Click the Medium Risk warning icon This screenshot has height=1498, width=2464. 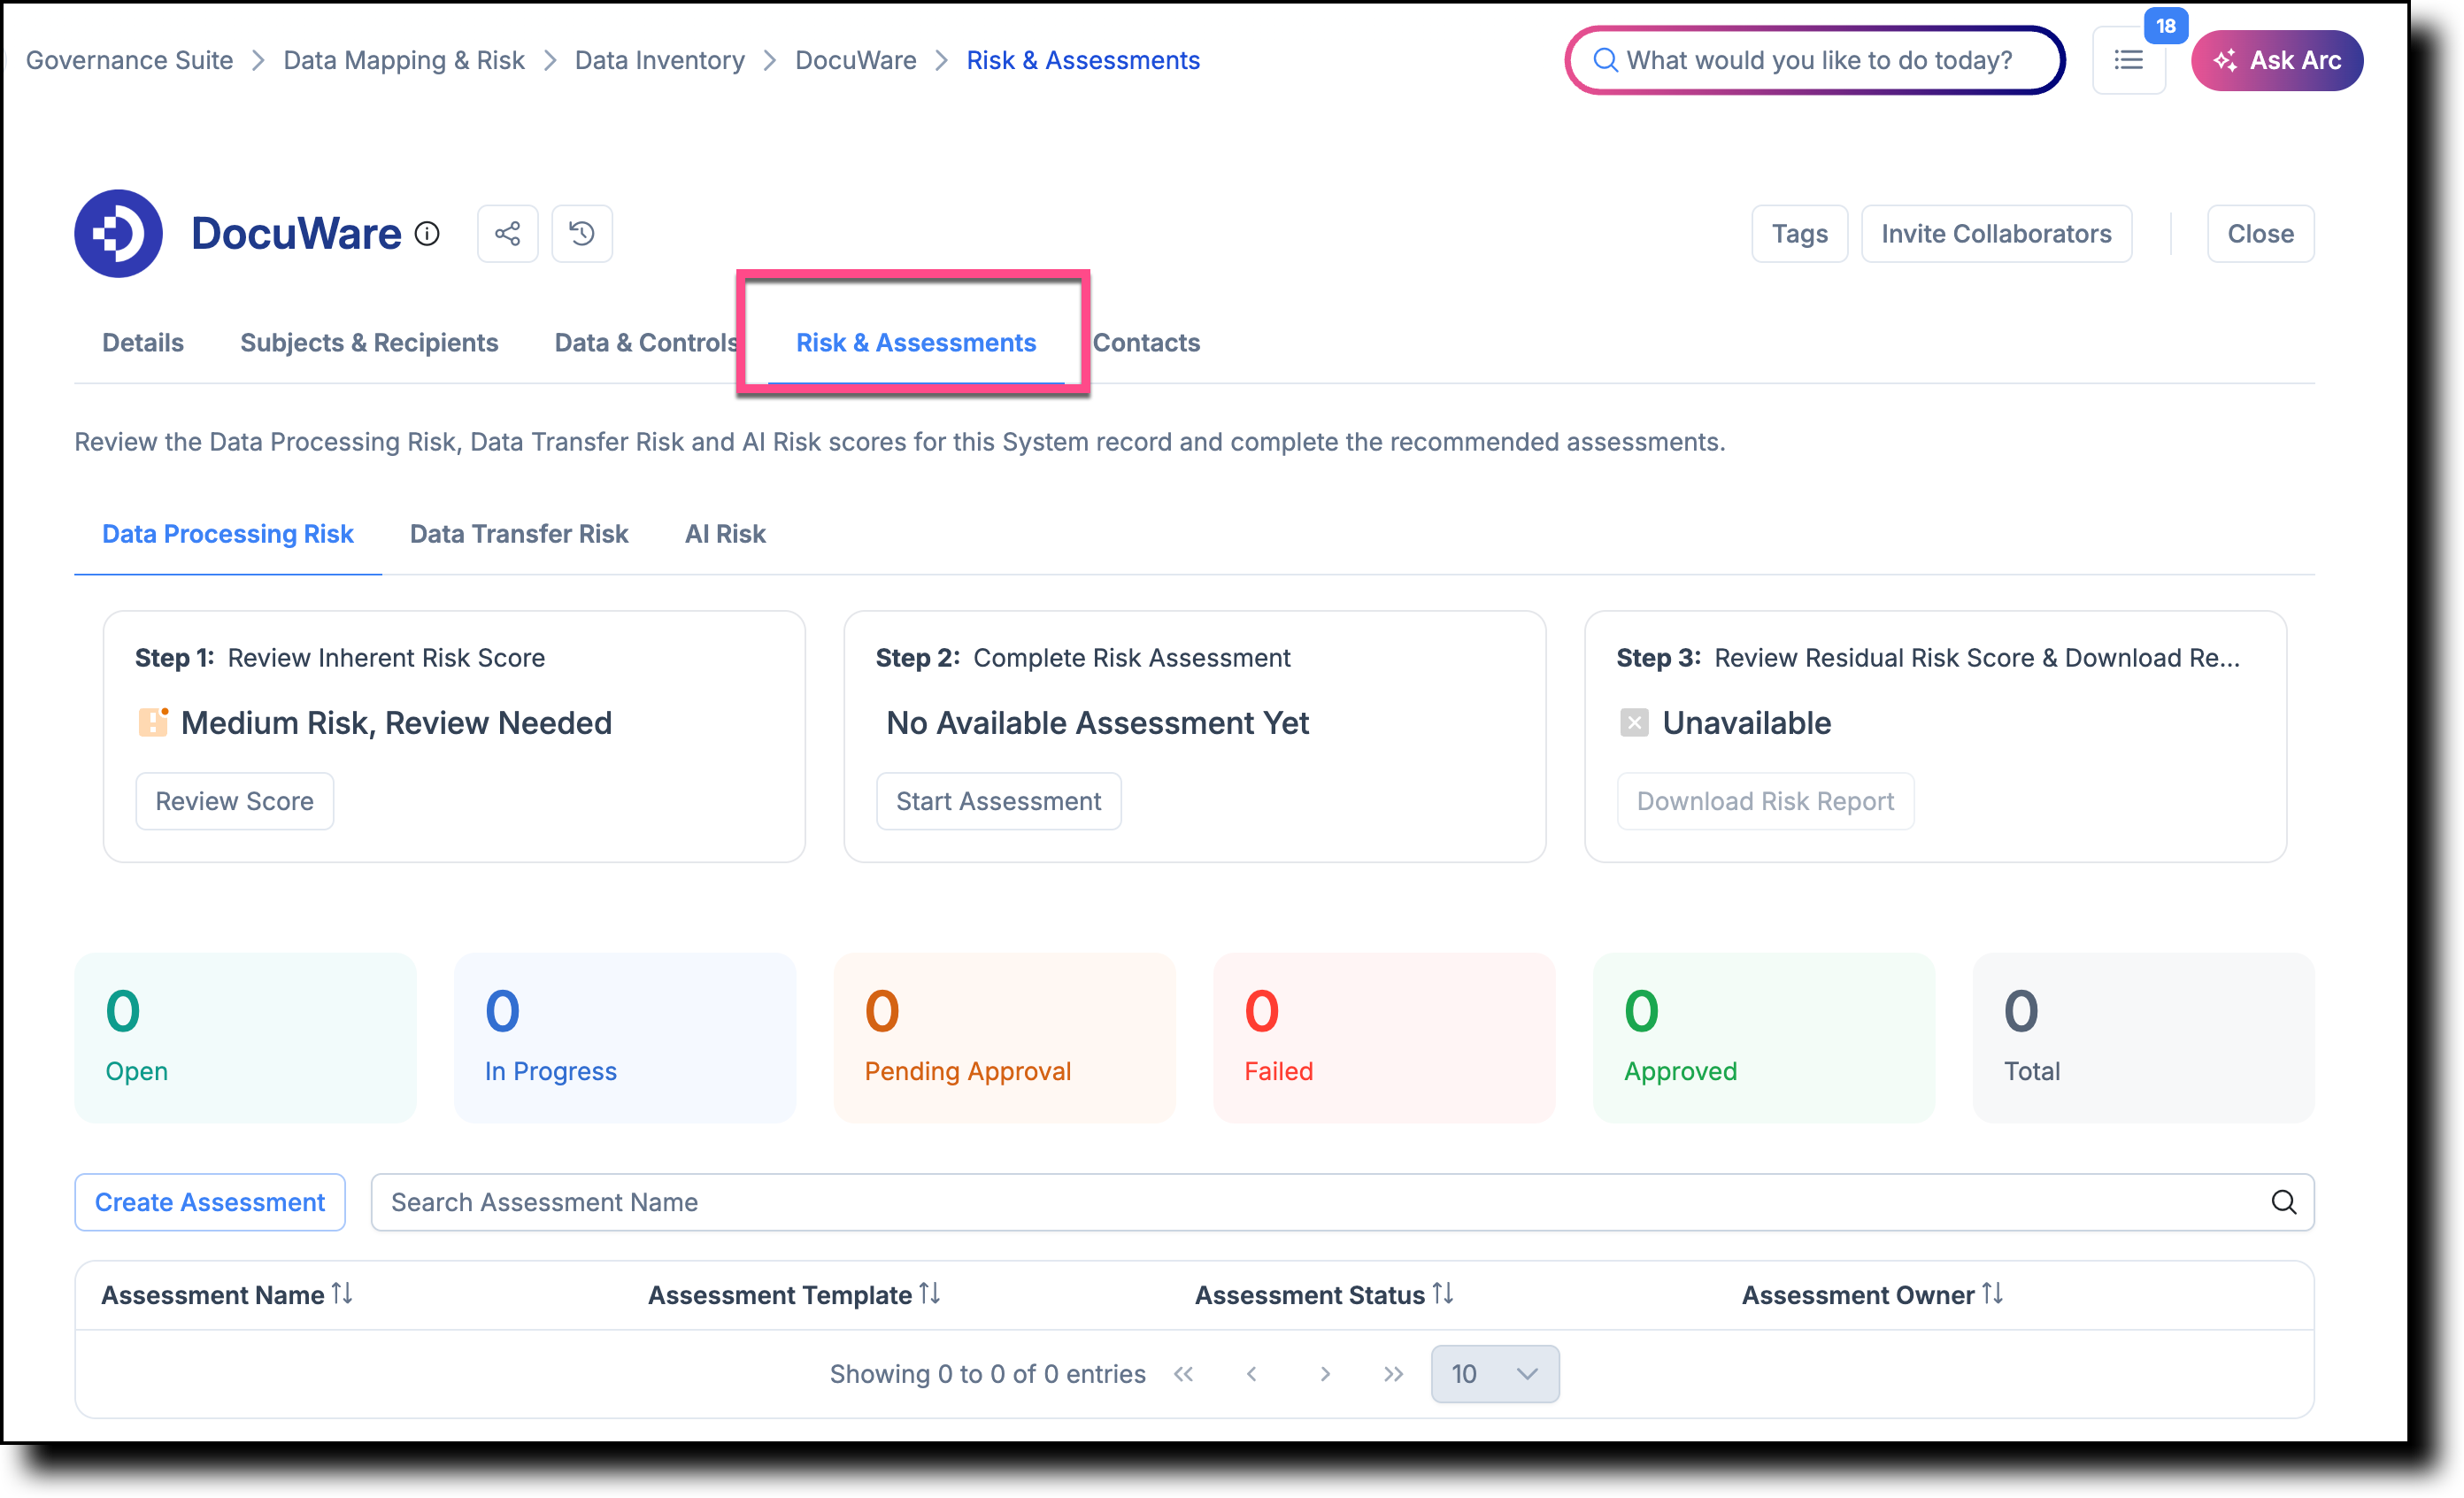153,722
